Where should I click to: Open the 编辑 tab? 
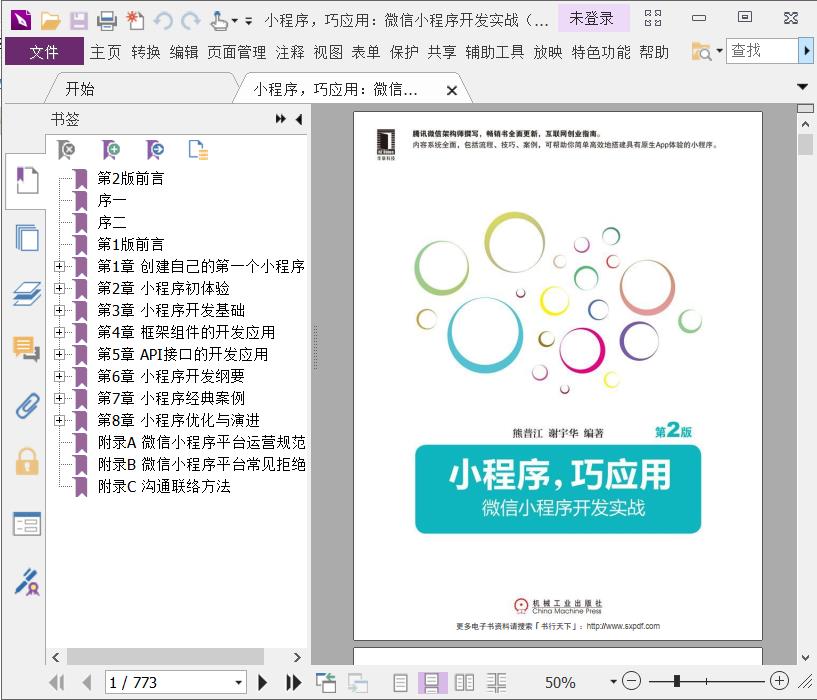tap(184, 52)
